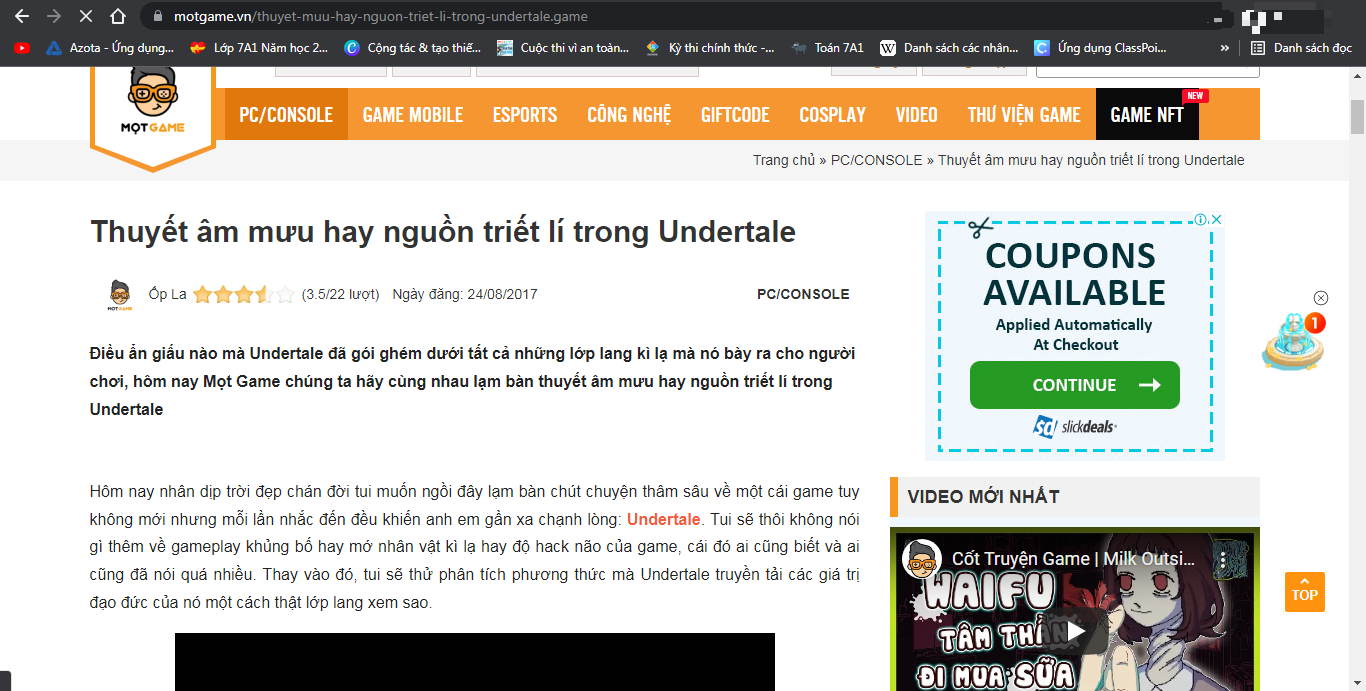Rate article with the first star

coord(203,294)
